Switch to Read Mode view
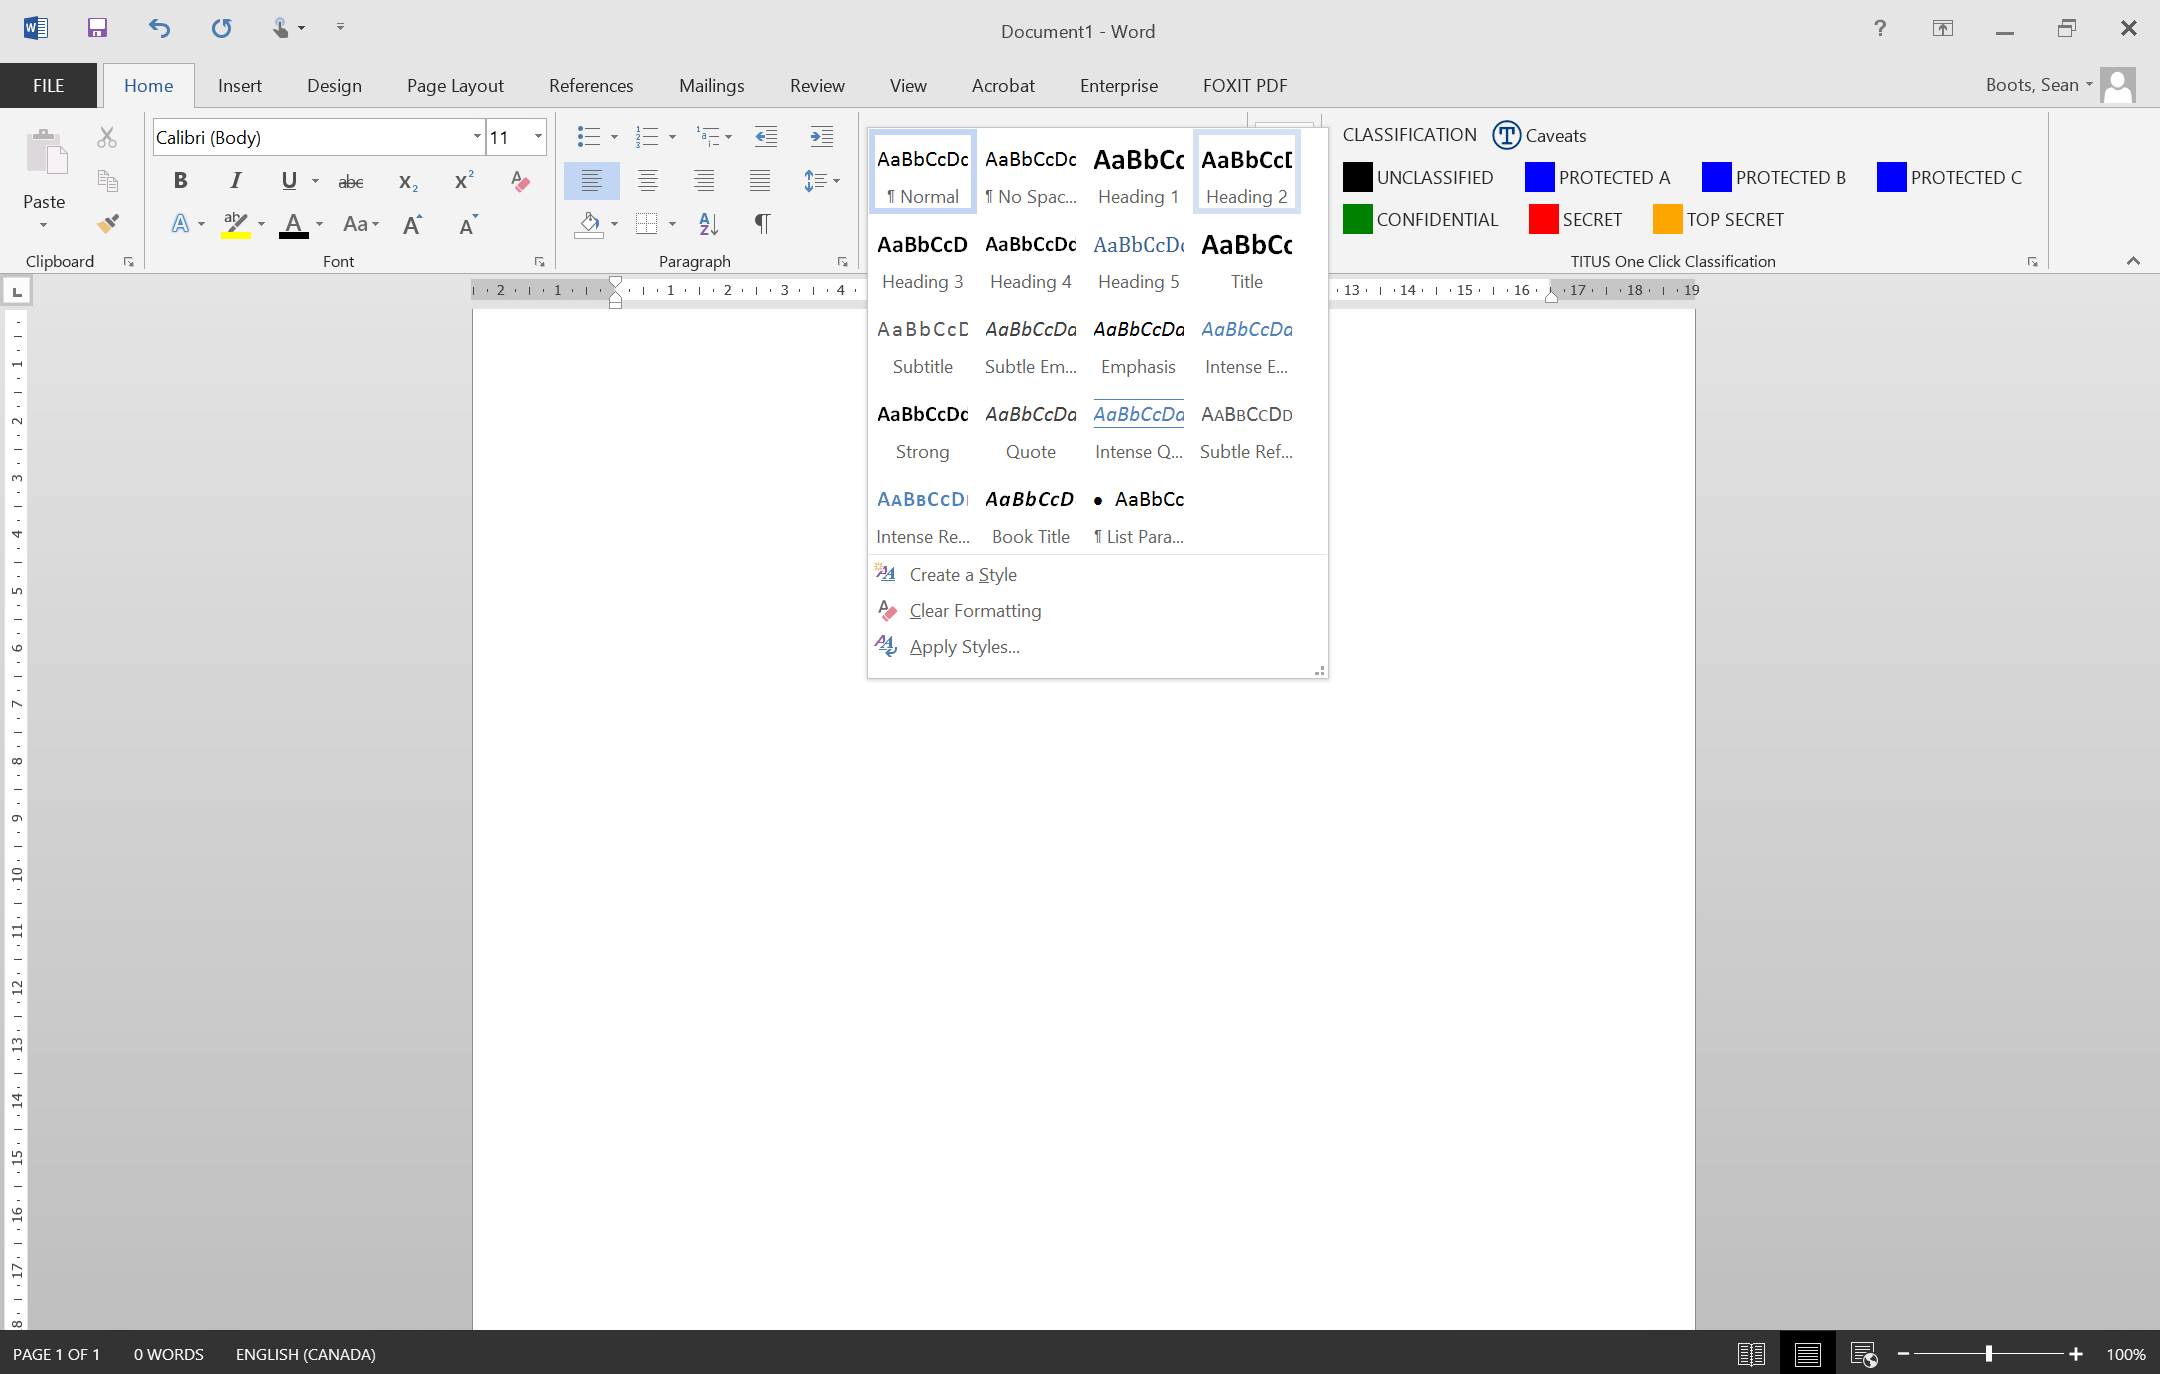The height and width of the screenshot is (1374, 2160). point(1751,1354)
